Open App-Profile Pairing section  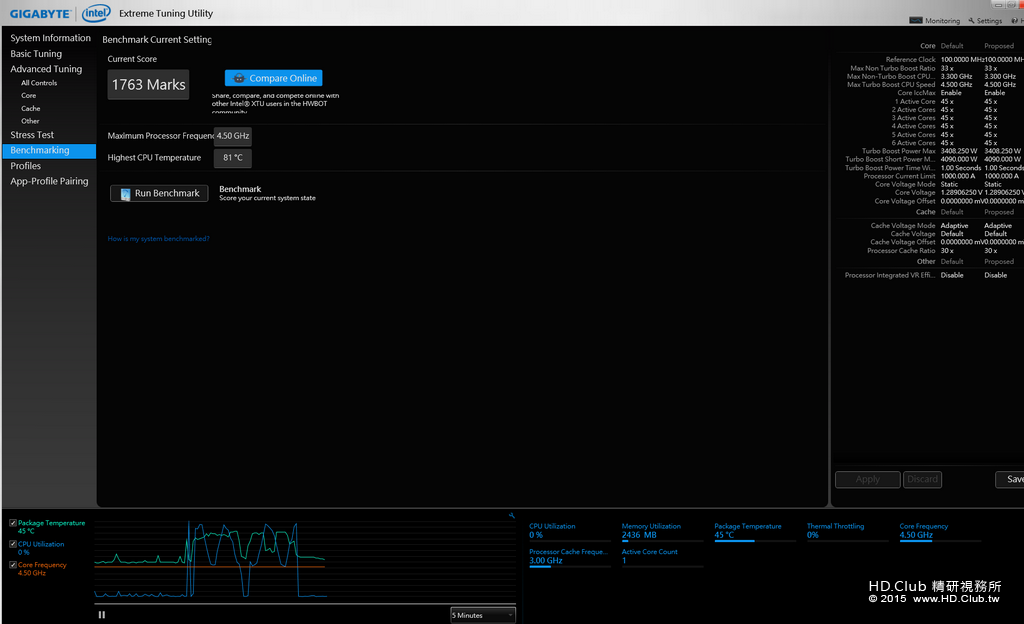point(49,181)
